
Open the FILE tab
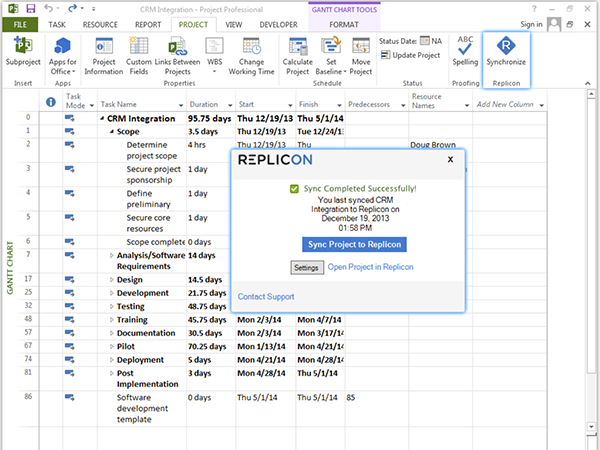[x=20, y=24]
